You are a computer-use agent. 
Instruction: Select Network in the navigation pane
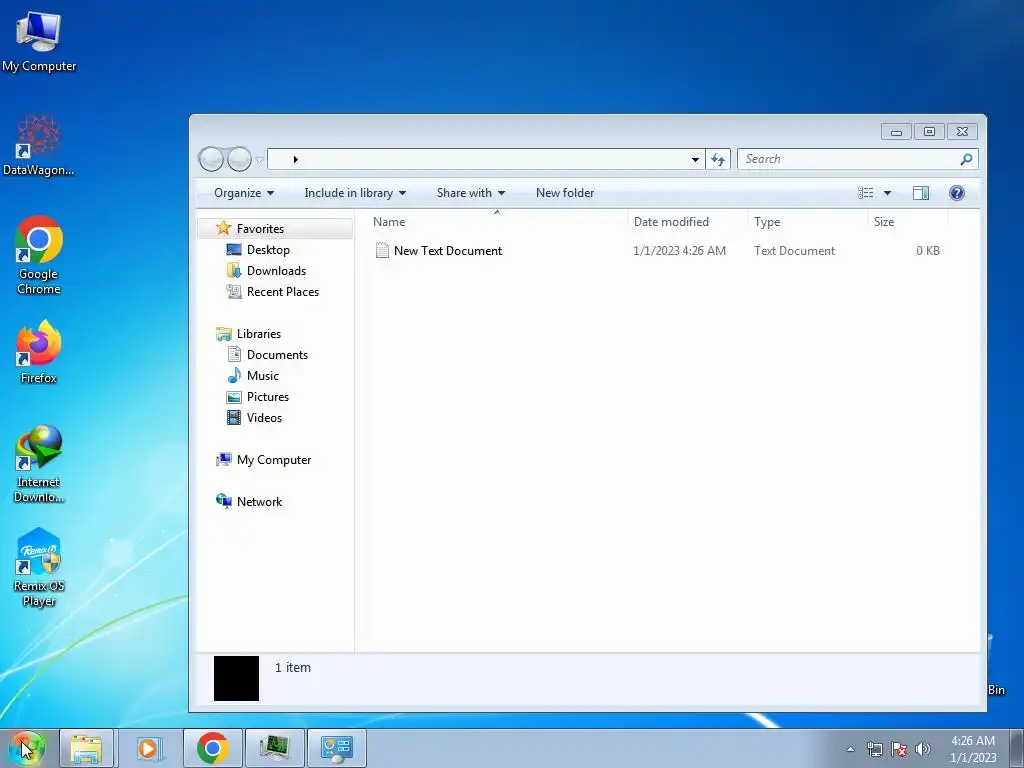pyautogui.click(x=259, y=502)
